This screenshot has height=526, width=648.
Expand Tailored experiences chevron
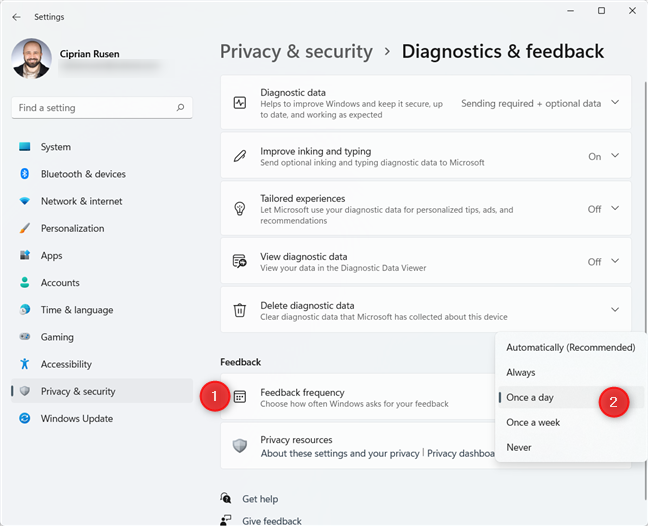click(615, 208)
